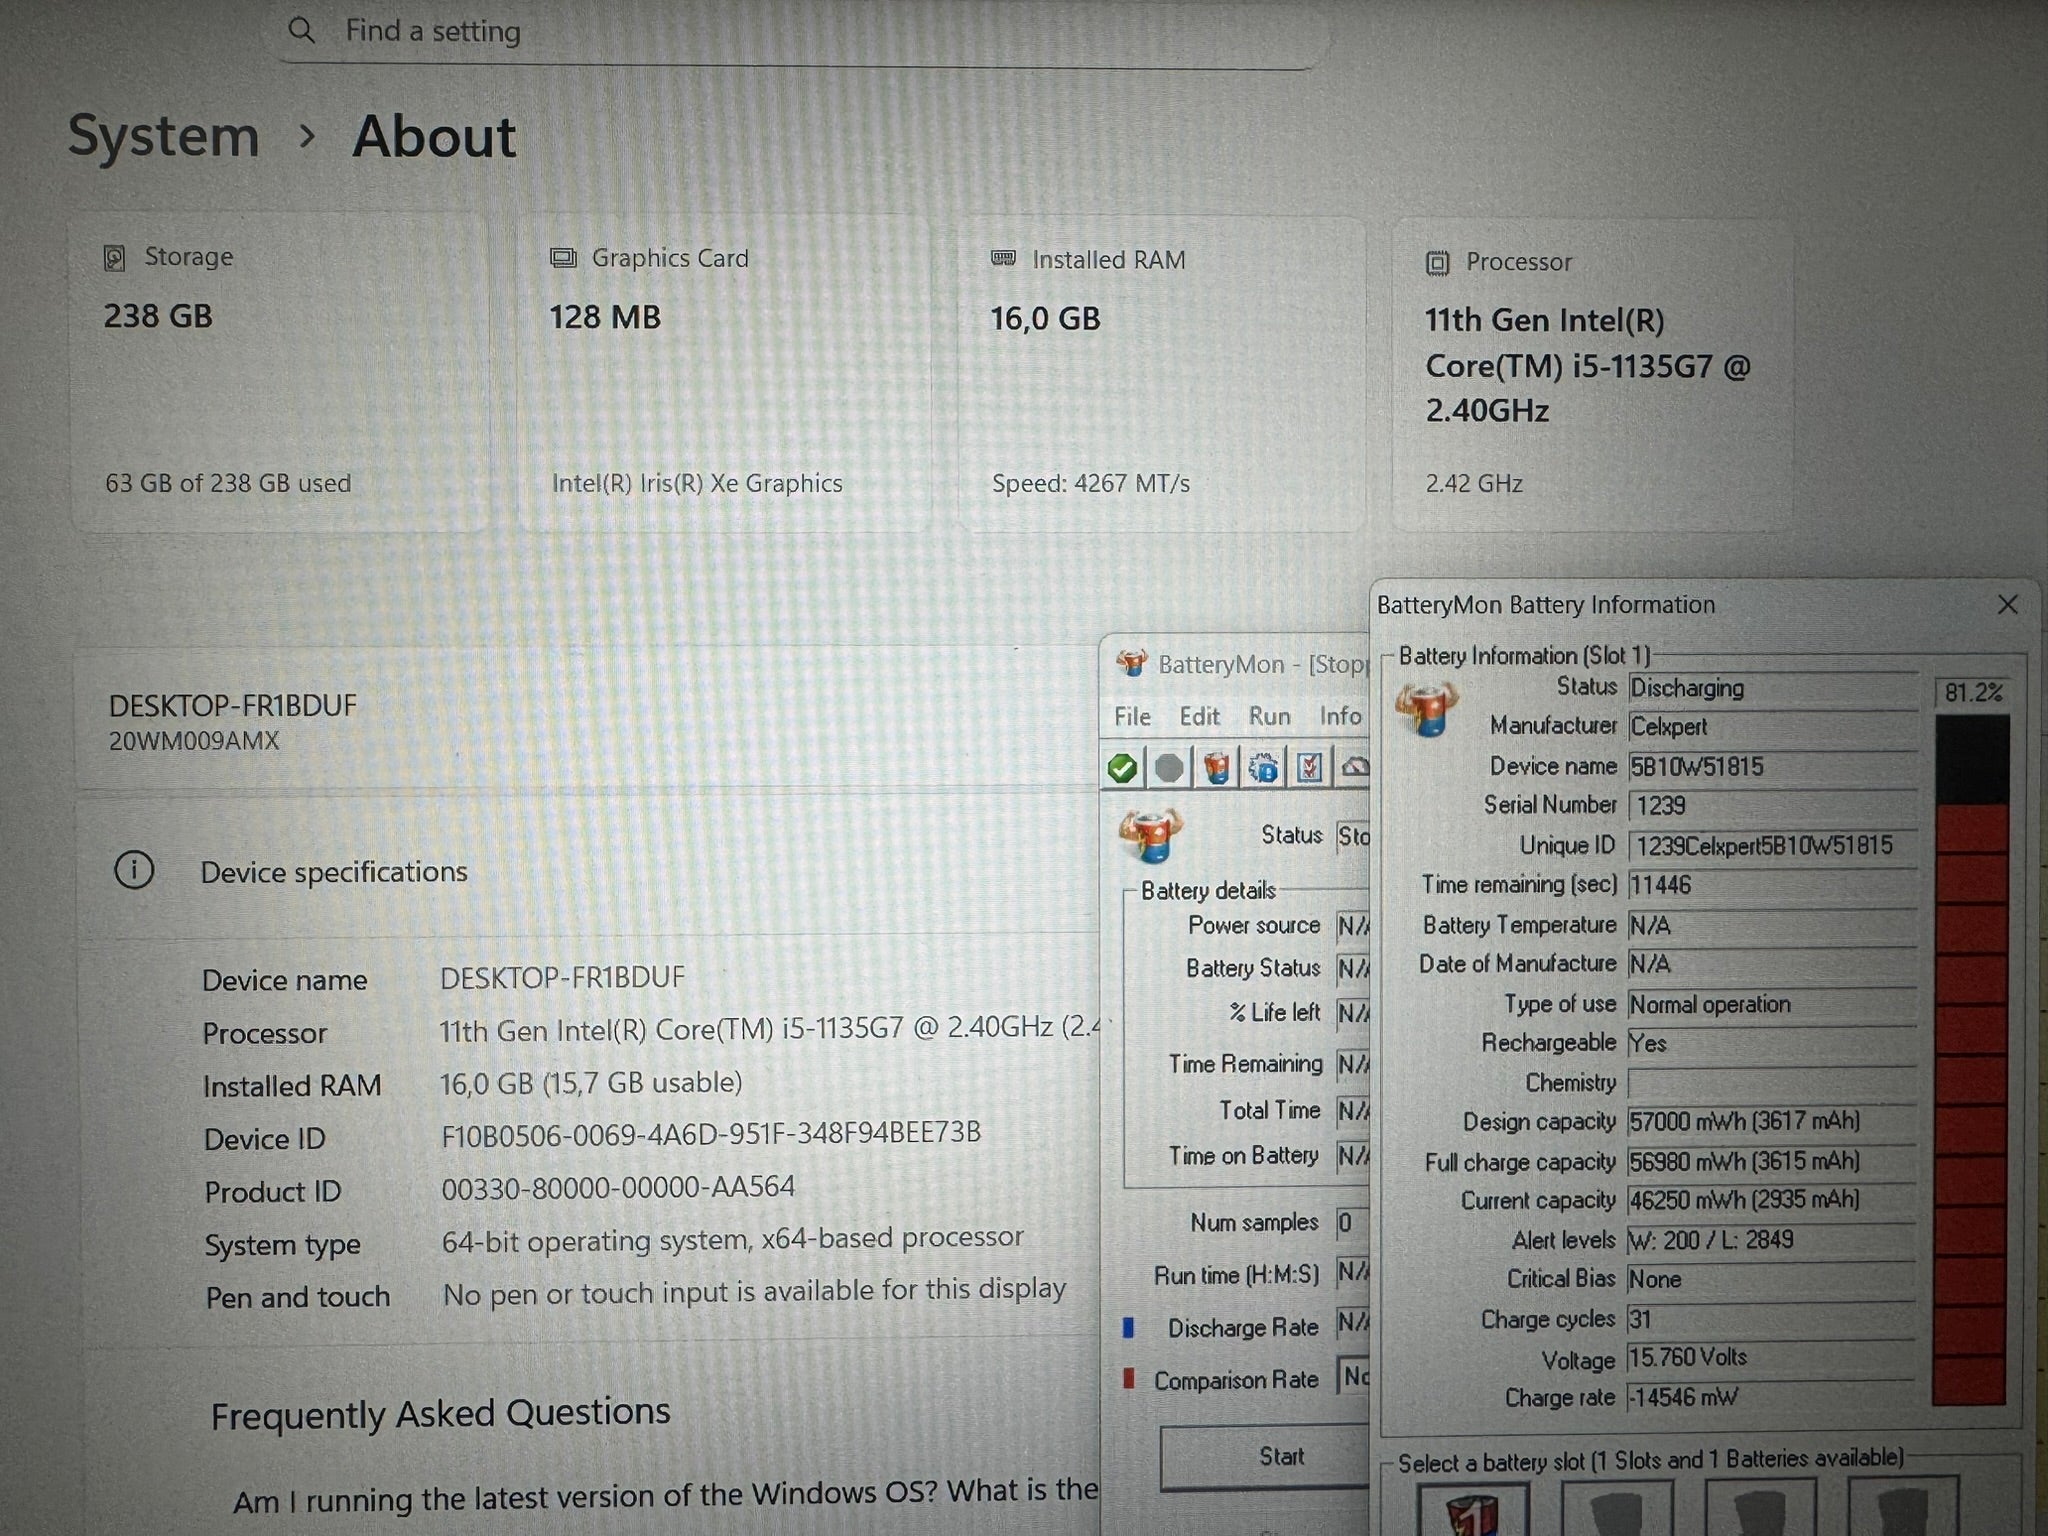Click the battery information toolbar icon
2048x1536 pixels.
pyautogui.click(x=1216, y=768)
